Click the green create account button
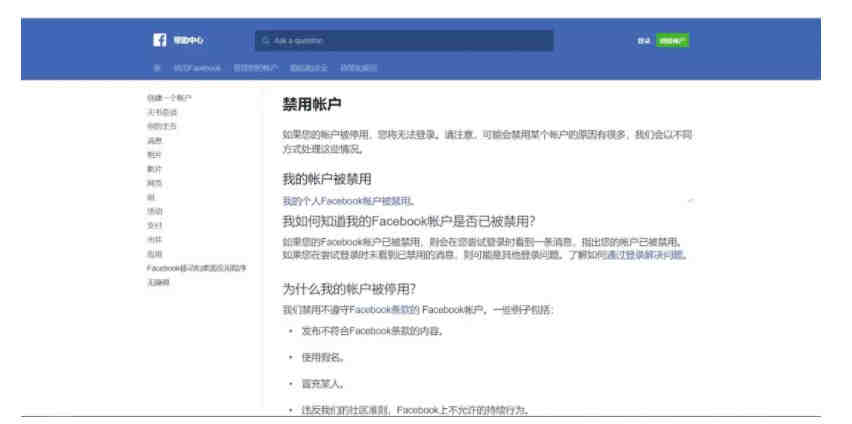Screen dimensions: 852x424 (672, 41)
